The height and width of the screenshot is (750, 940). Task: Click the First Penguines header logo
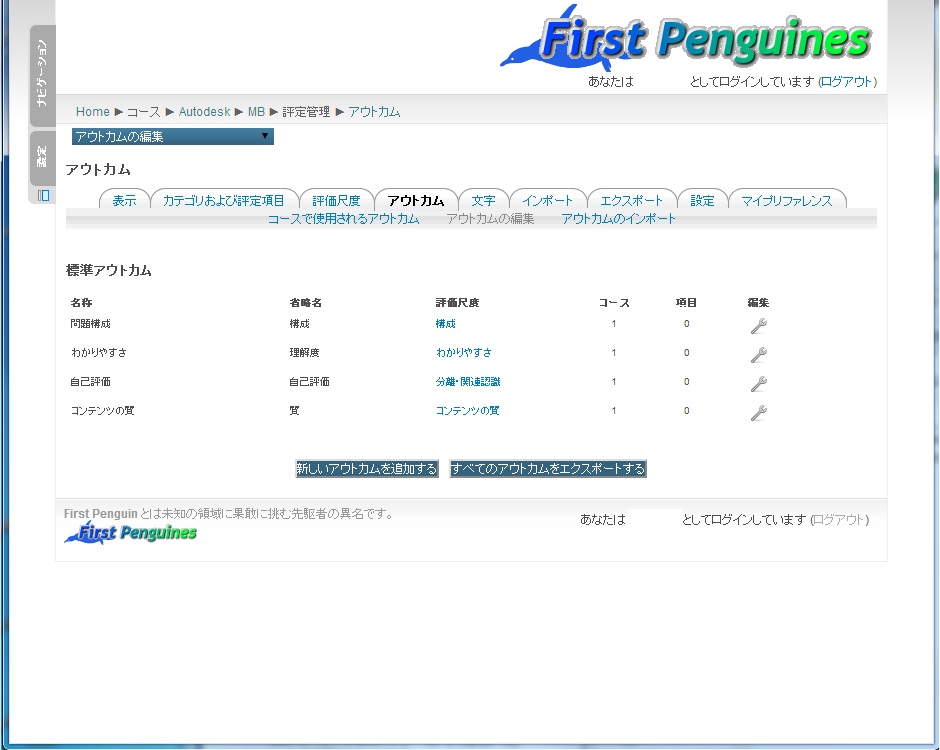[686, 39]
